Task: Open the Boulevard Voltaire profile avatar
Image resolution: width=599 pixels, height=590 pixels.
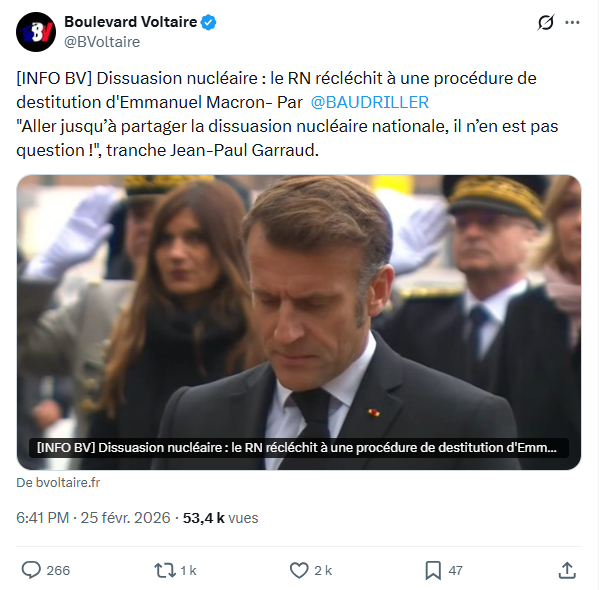Action: pos(36,32)
